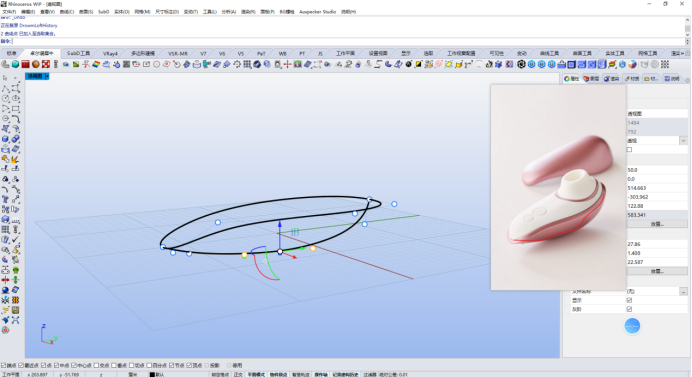Click the red-and-green arrows icon in the left sidebar
692x377 pixels.
[5, 280]
